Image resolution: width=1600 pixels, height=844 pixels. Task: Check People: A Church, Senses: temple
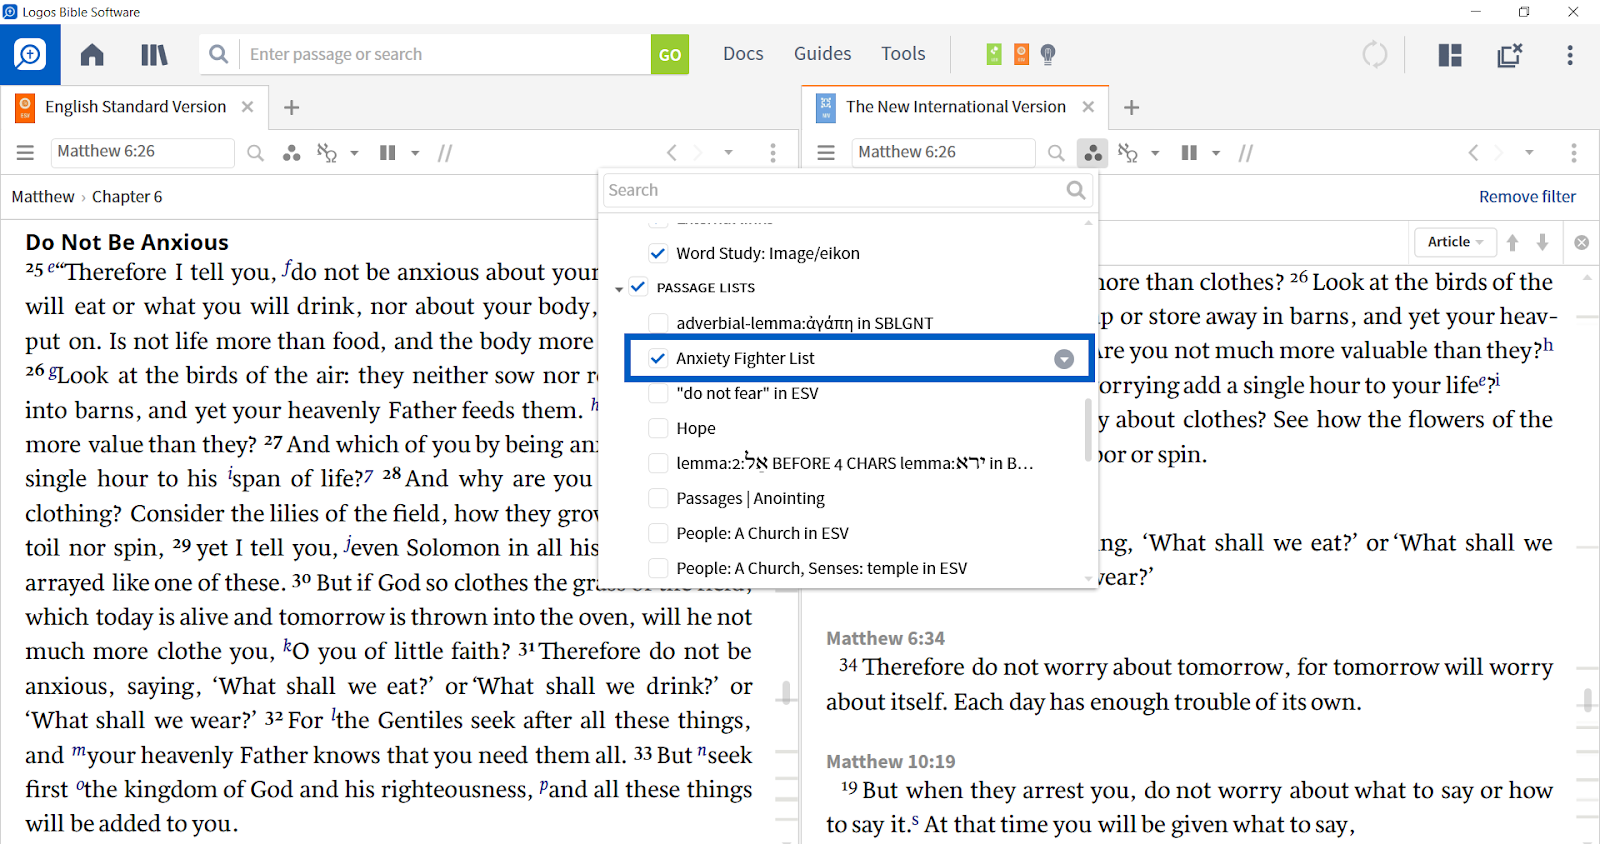pyautogui.click(x=658, y=568)
